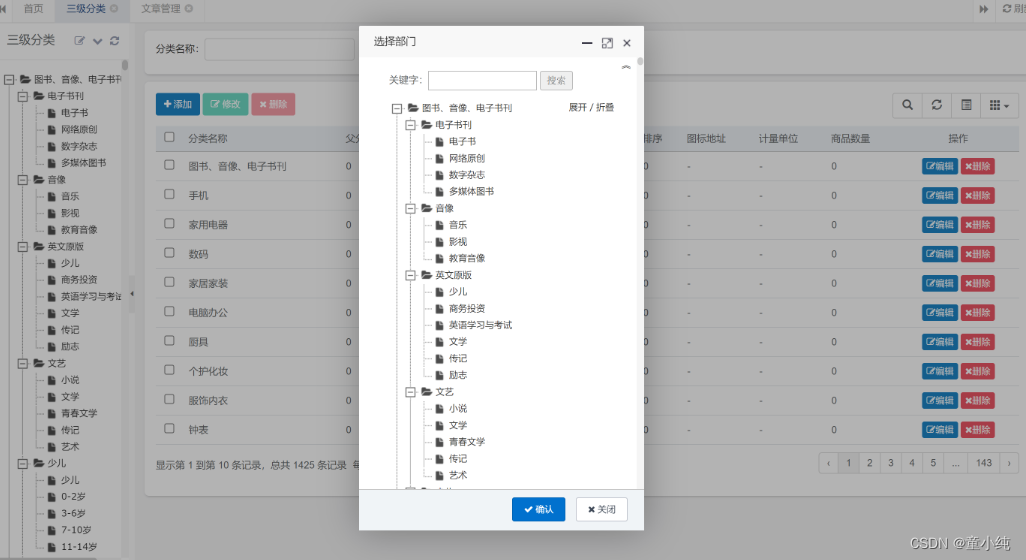Maximize the 选择部门 dialog

[607, 43]
